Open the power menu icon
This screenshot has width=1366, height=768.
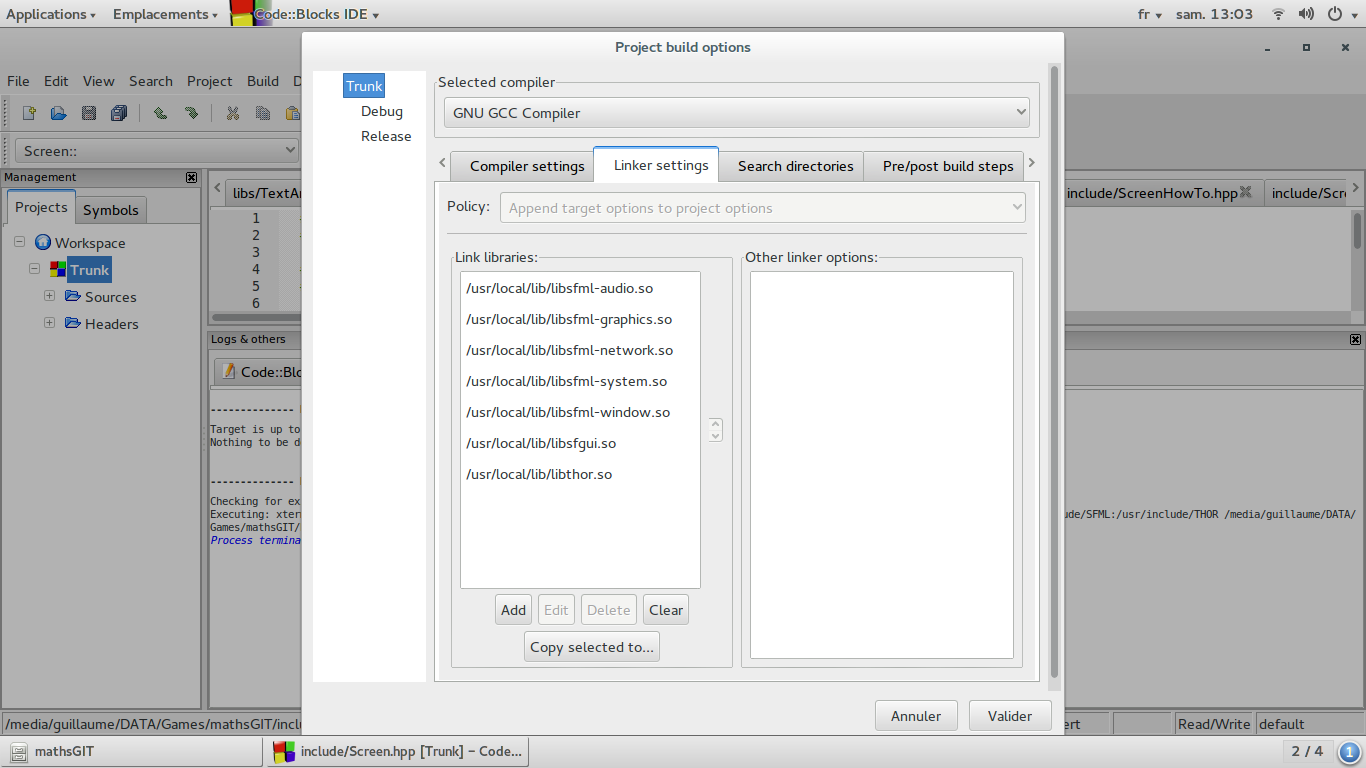pos(1334,14)
